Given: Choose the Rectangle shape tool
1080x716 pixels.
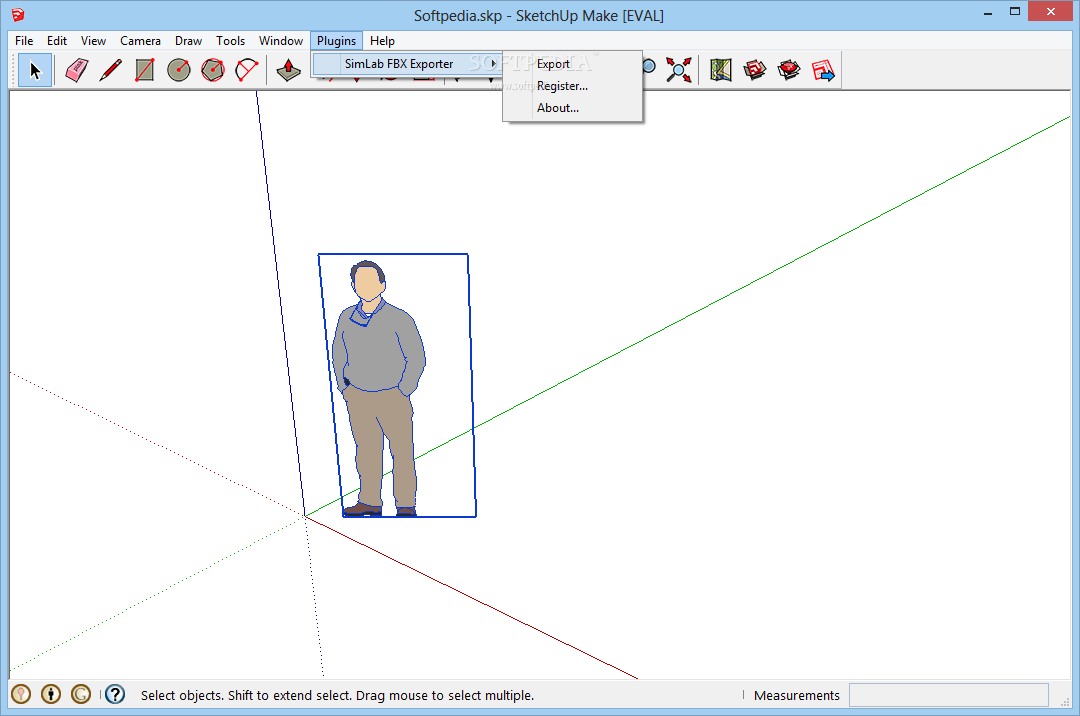Looking at the screenshot, I should click(x=145, y=70).
